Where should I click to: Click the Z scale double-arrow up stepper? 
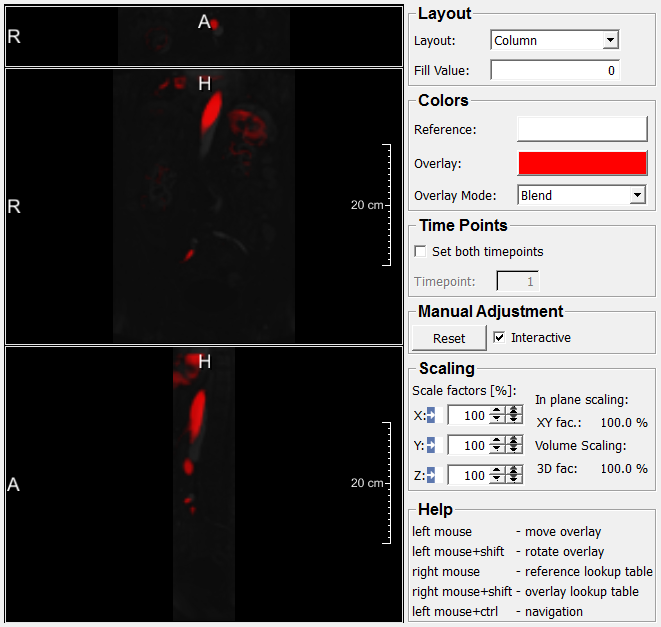[514, 471]
